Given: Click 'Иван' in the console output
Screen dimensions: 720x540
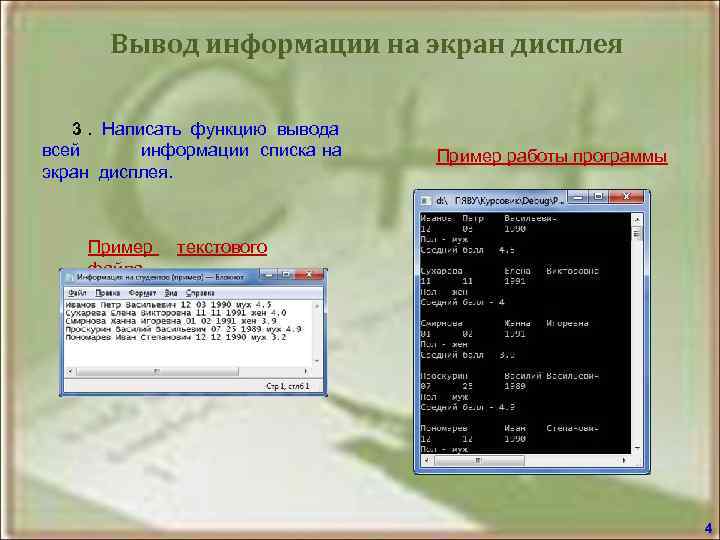Looking at the screenshot, I should tap(515, 428).
